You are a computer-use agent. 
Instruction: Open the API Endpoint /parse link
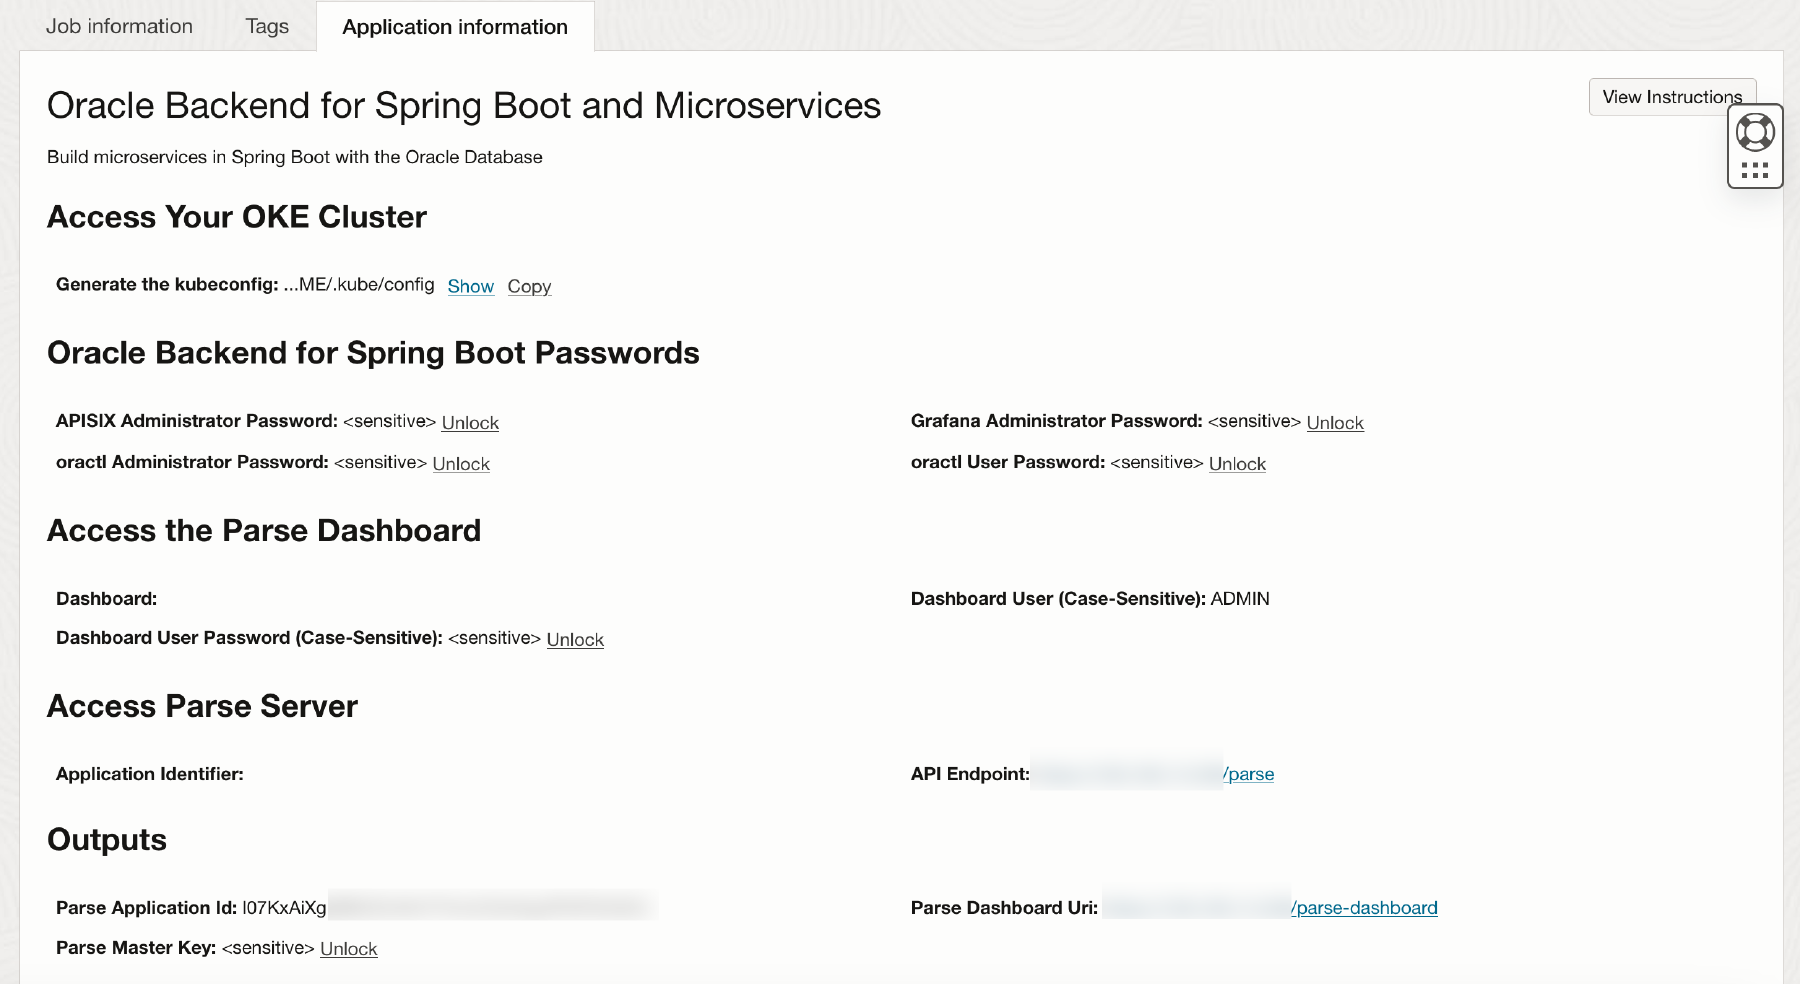(1248, 773)
